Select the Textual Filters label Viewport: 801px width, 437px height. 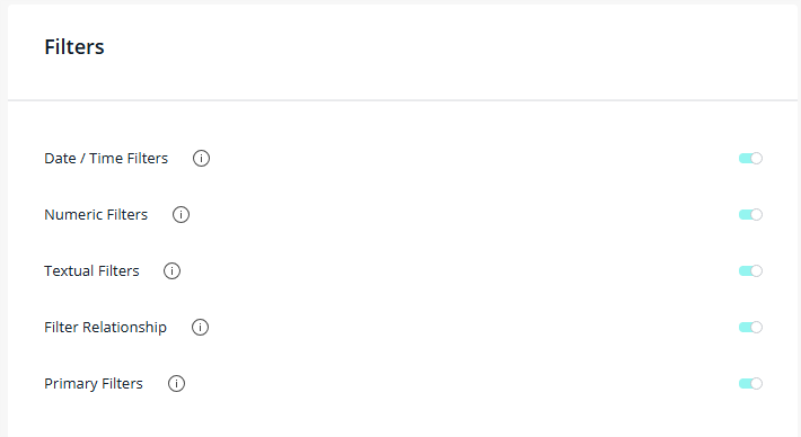click(x=91, y=271)
